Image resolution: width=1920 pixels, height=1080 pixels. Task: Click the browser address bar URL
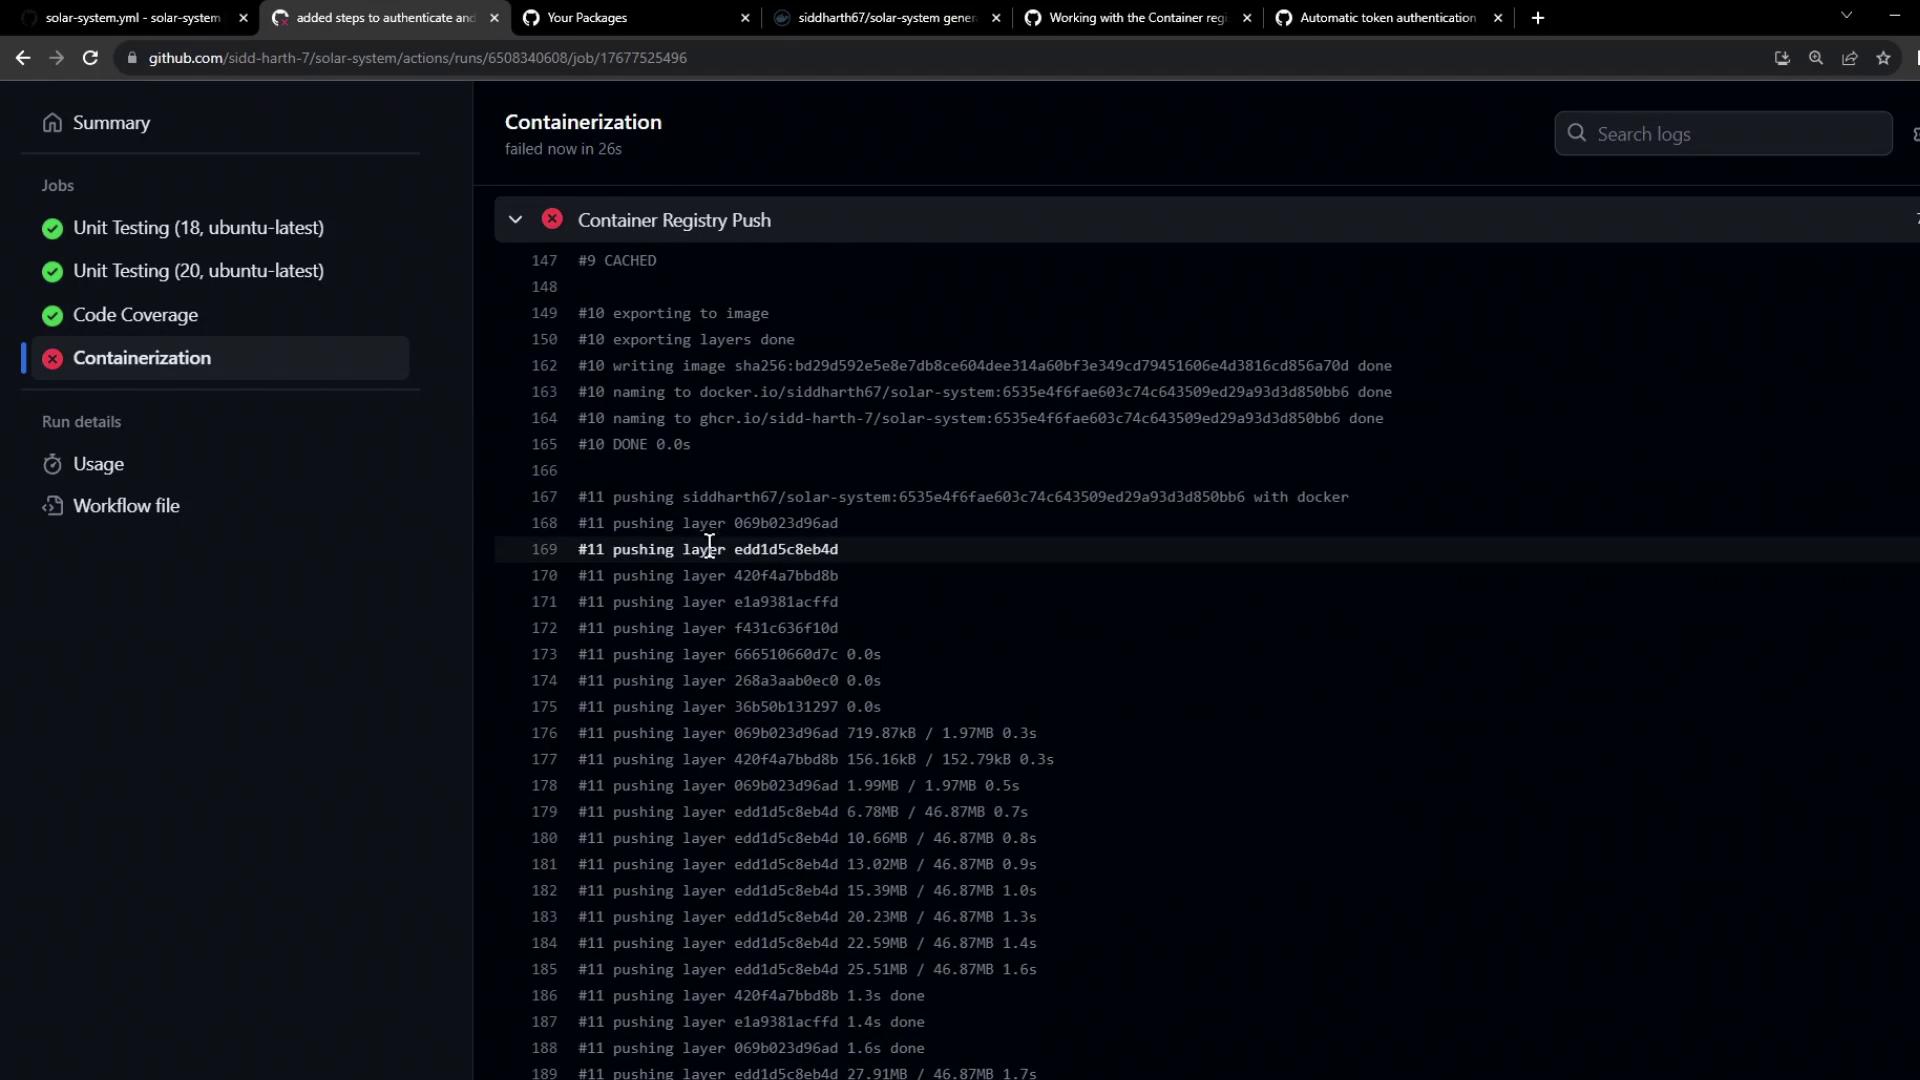coord(417,58)
